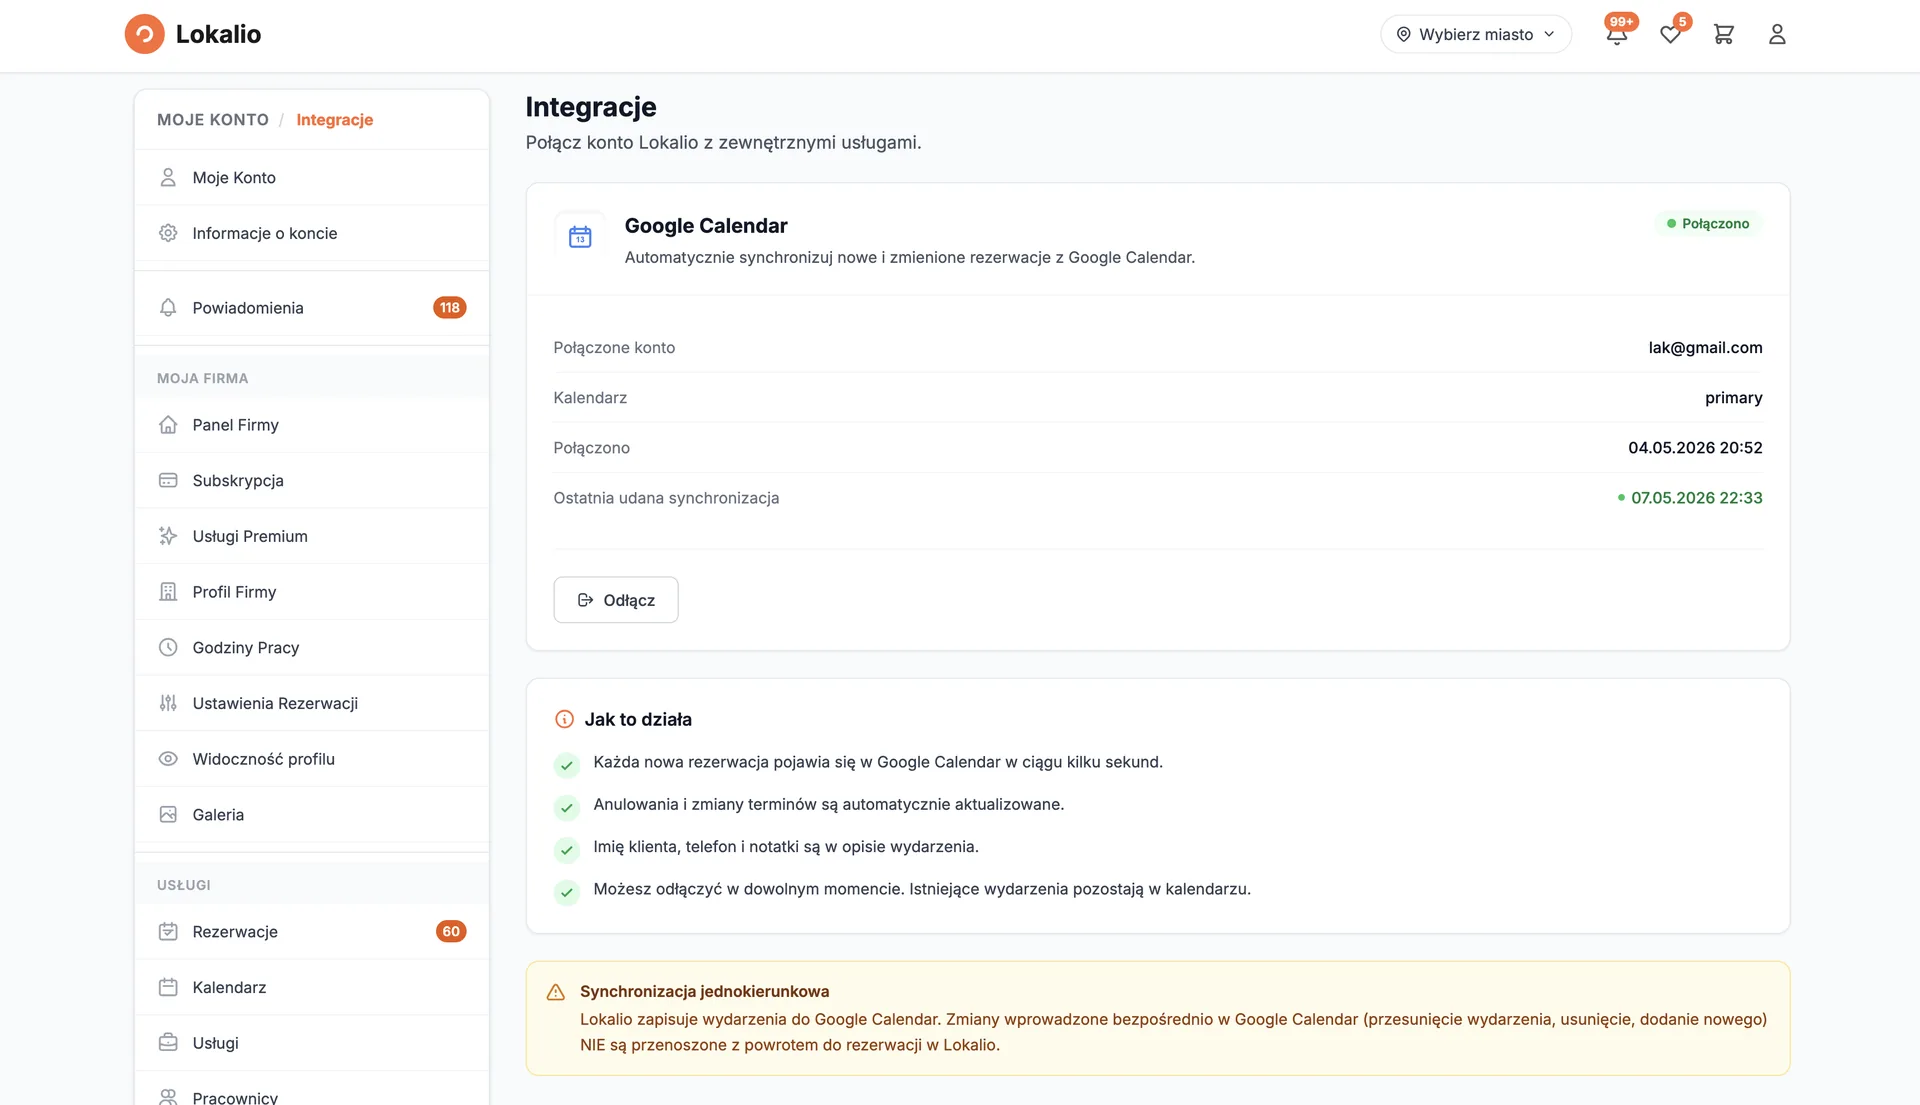1920x1105 pixels.
Task: Click the Jak to działa heading
Action: (x=638, y=720)
